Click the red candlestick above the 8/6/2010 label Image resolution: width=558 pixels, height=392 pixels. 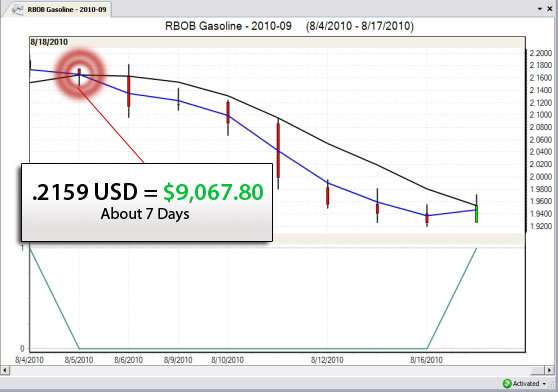pyautogui.click(x=129, y=91)
